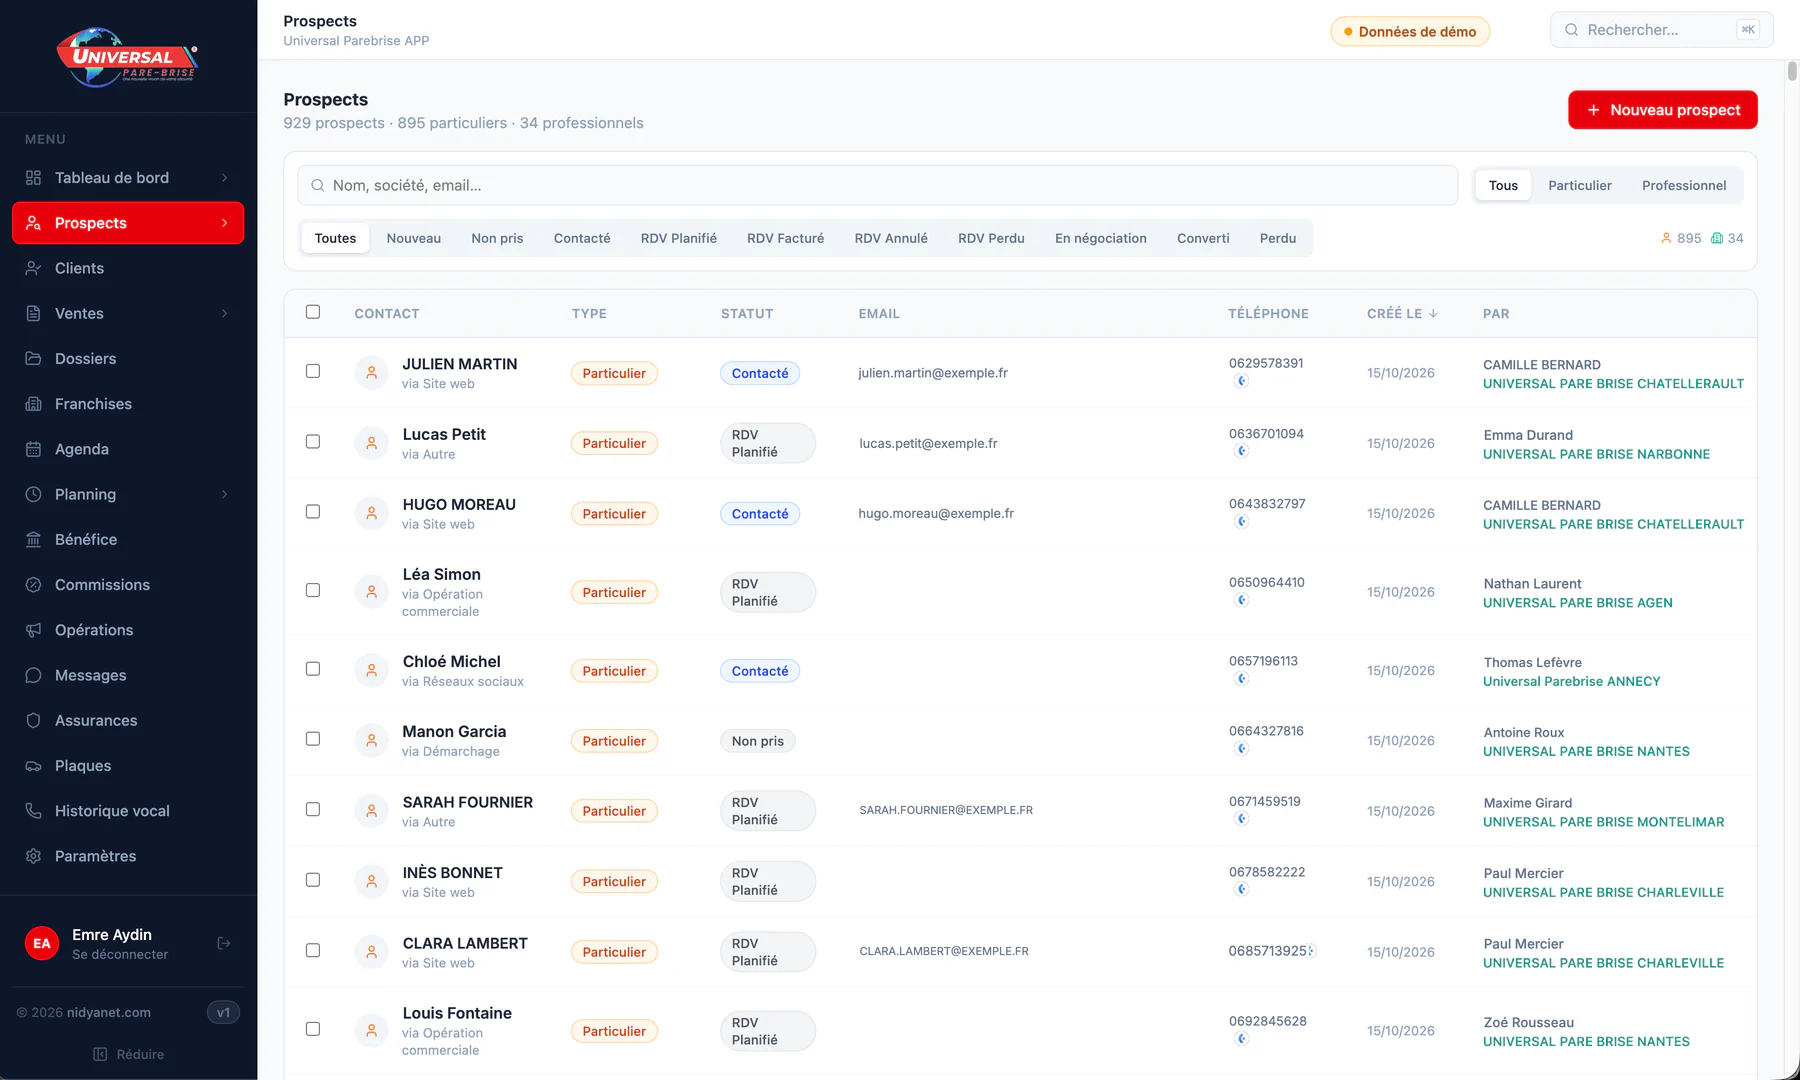1800x1080 pixels.
Task: Open the UNIVERSAL PARE BRISE NARBONNE link
Action: 1596,454
